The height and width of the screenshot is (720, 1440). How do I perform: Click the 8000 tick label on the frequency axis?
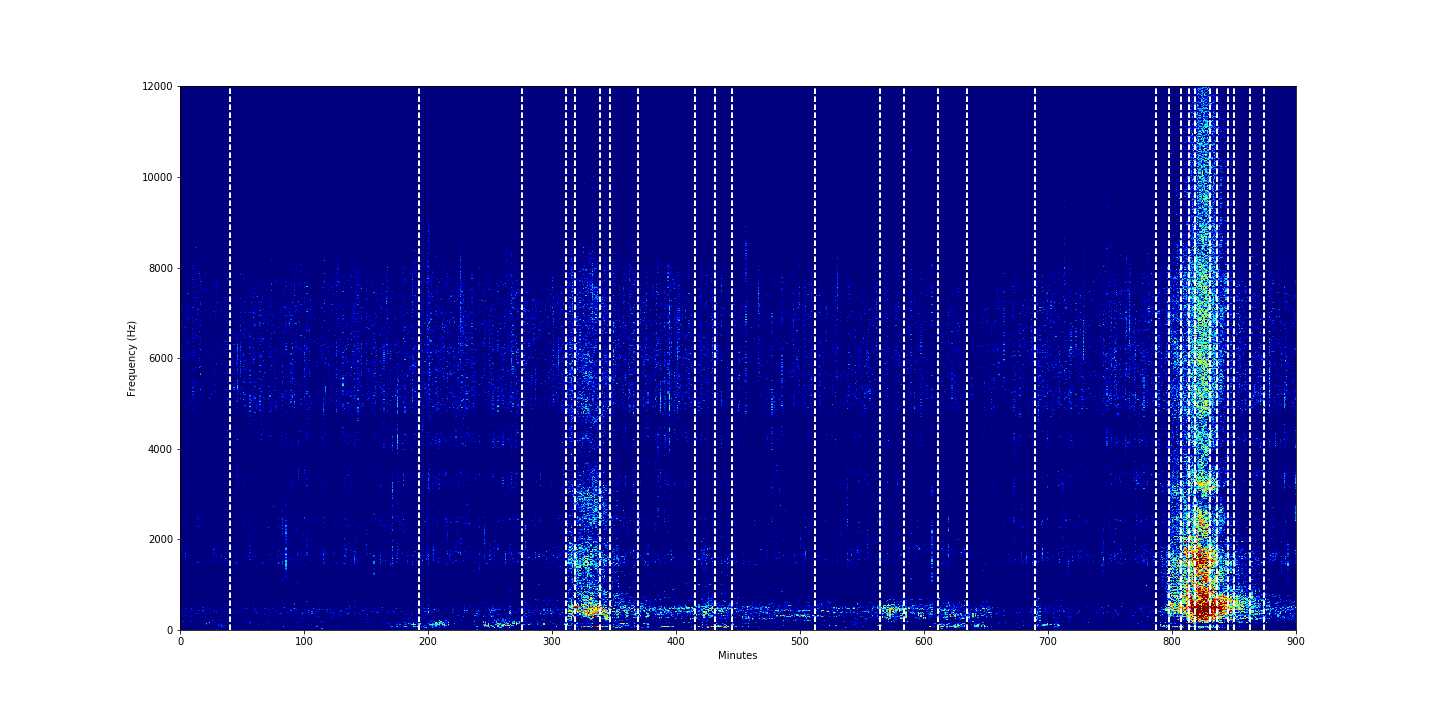click(x=160, y=268)
